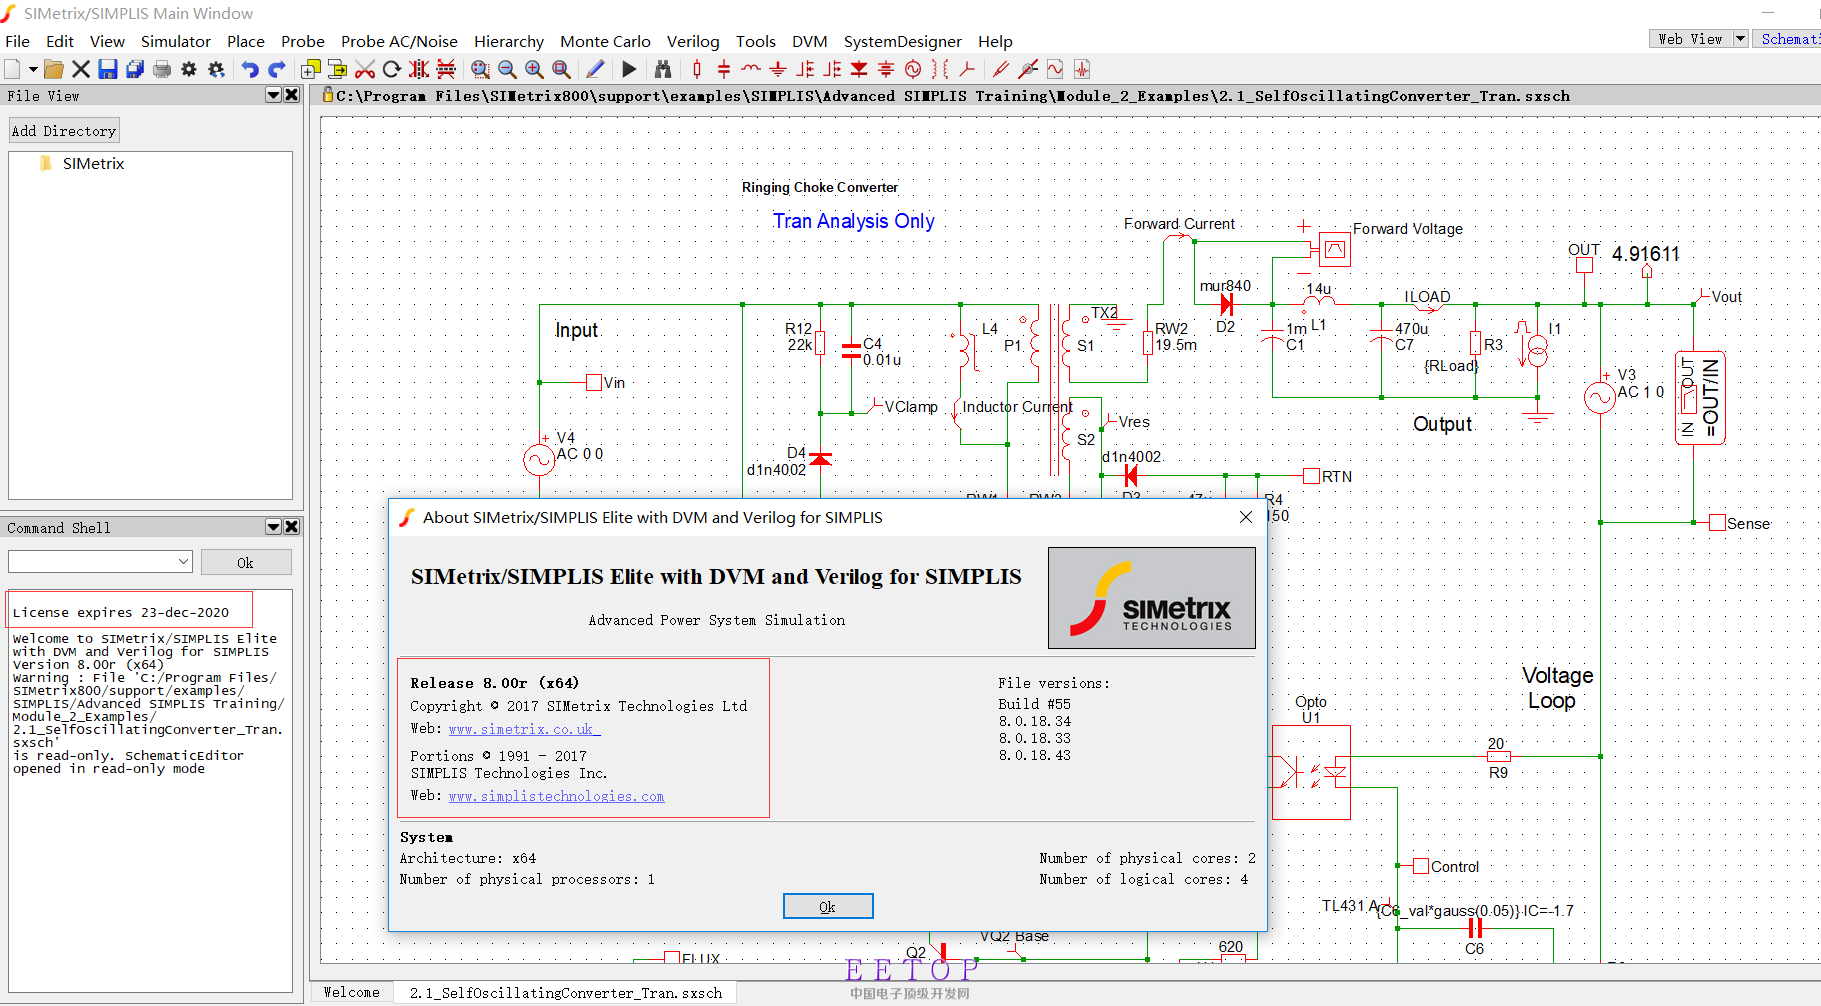The height and width of the screenshot is (1006, 1821).
Task: Click the scissors cut icon
Action: [x=365, y=69]
